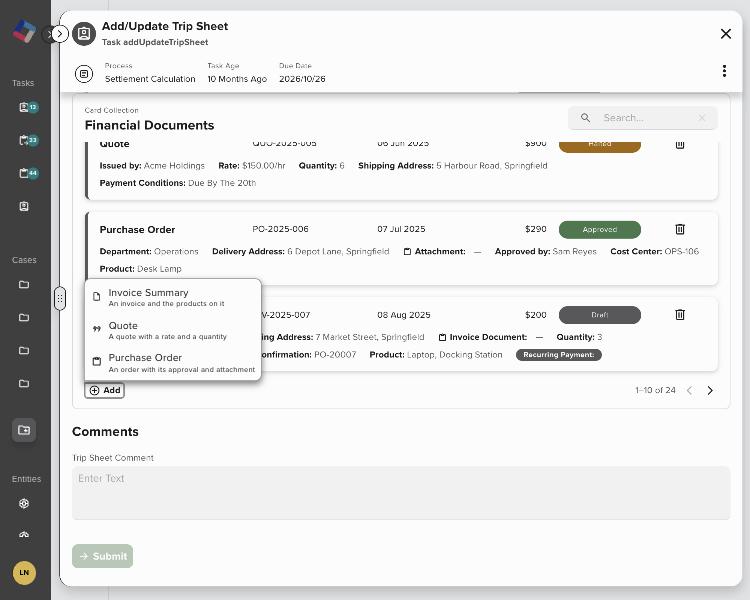Click the highlighted add-case folder icon
This screenshot has width=750, height=600.
[24, 430]
